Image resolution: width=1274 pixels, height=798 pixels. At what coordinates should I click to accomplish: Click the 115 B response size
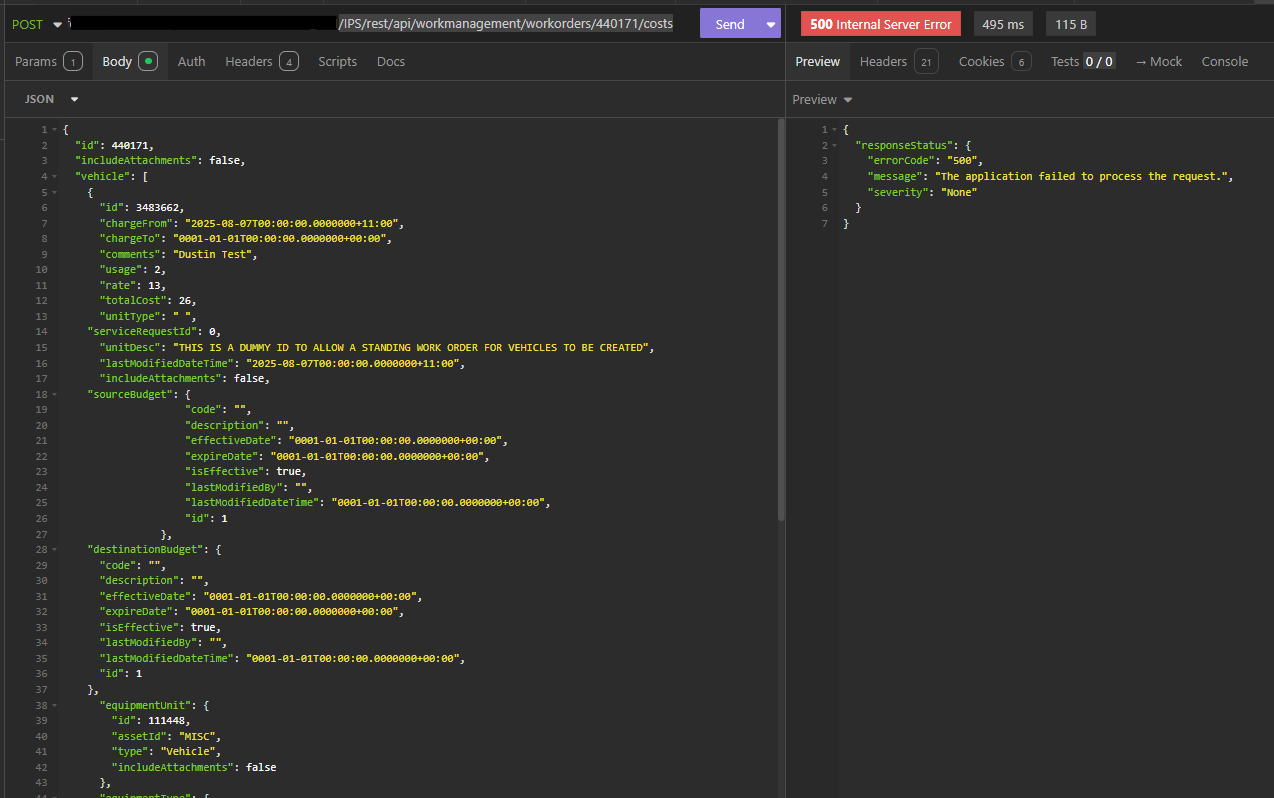1072,24
